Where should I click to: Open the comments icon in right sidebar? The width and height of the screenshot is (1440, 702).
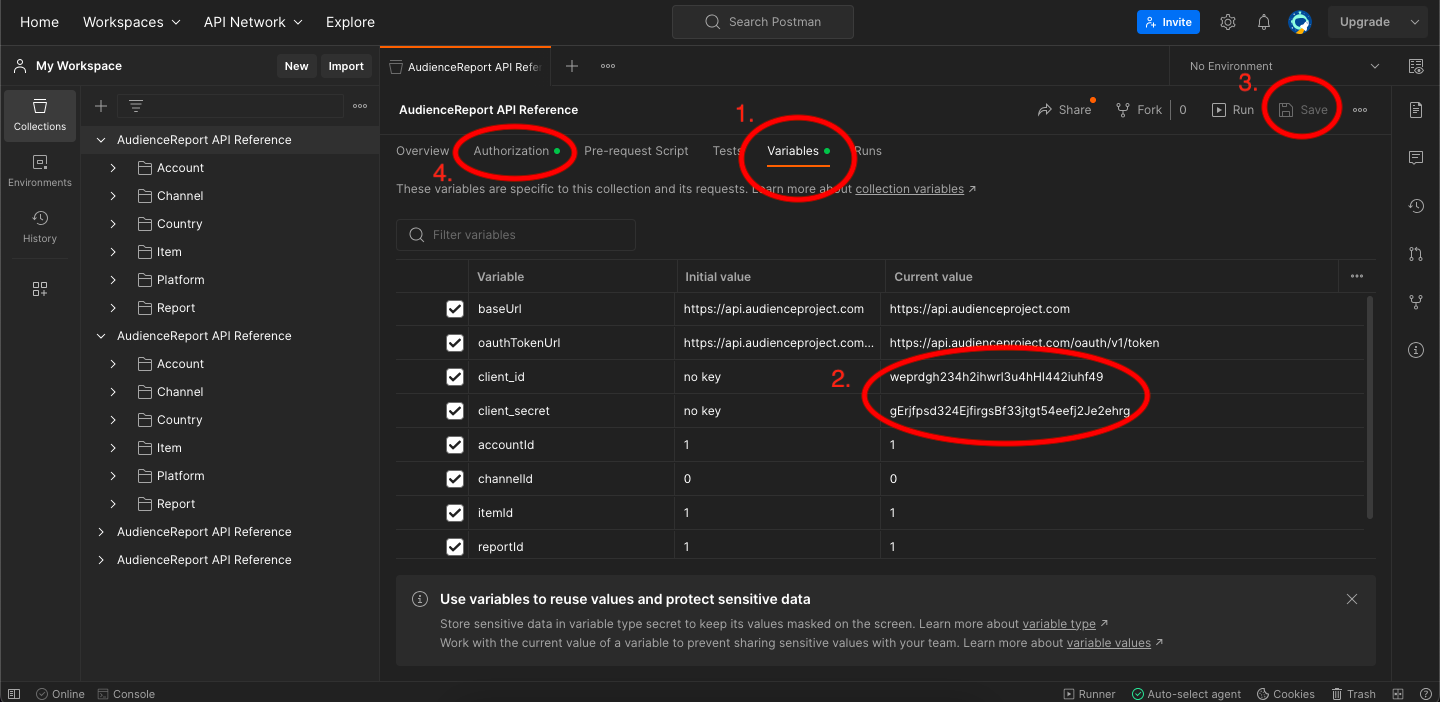[x=1416, y=158]
